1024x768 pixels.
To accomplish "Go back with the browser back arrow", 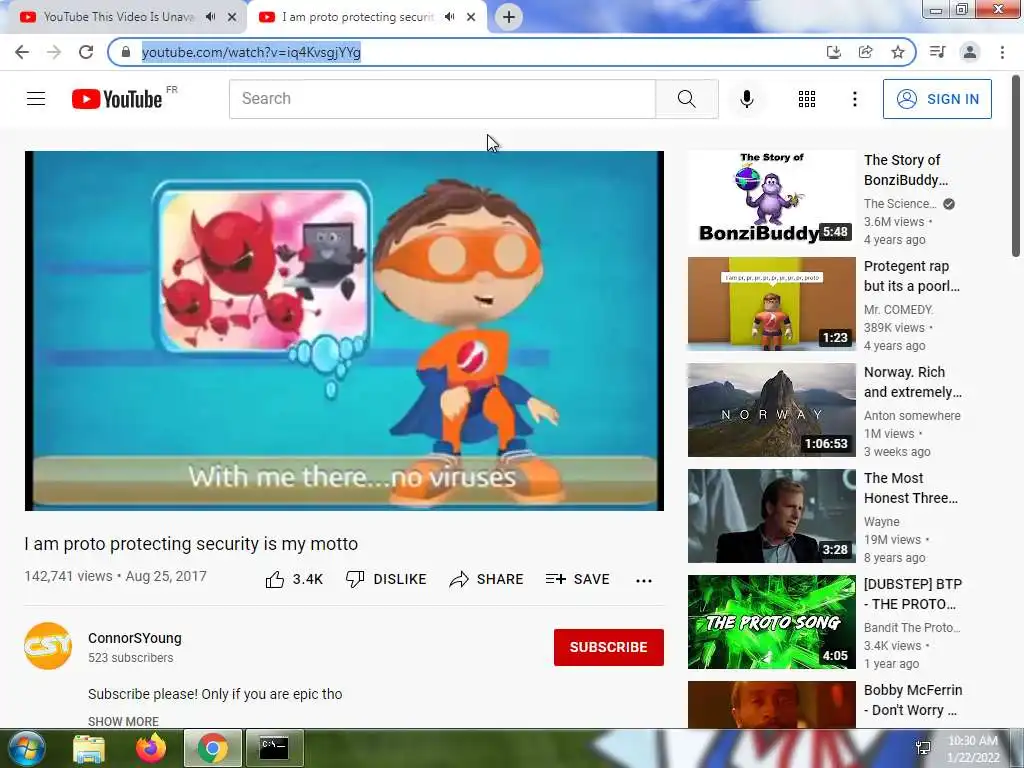I will tap(22, 52).
